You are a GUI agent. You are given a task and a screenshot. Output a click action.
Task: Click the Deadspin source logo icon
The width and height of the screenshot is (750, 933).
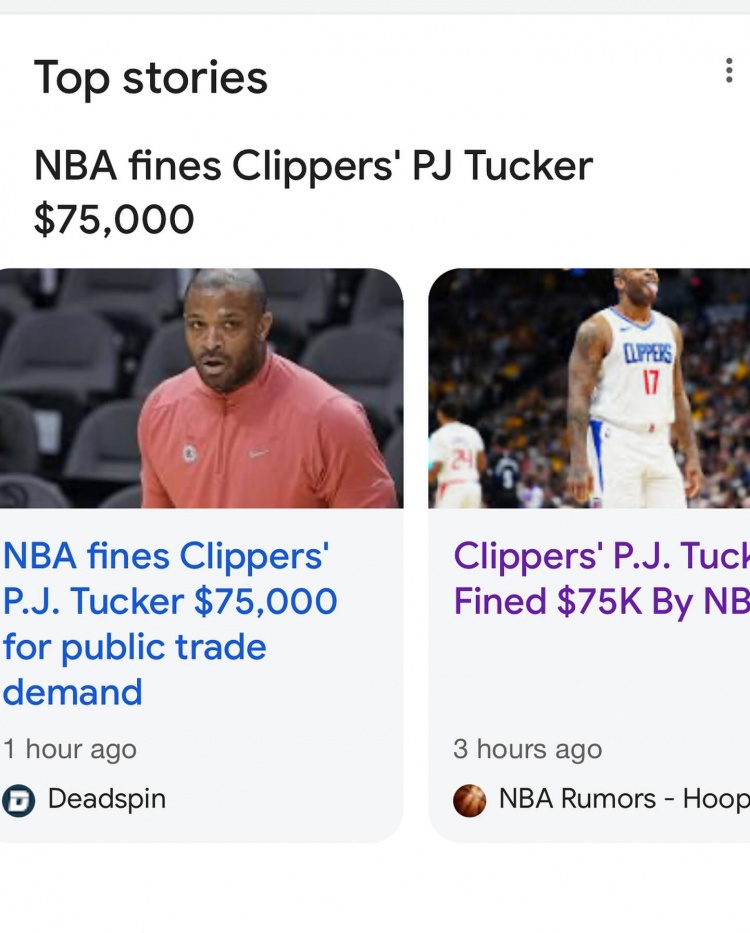(x=18, y=800)
